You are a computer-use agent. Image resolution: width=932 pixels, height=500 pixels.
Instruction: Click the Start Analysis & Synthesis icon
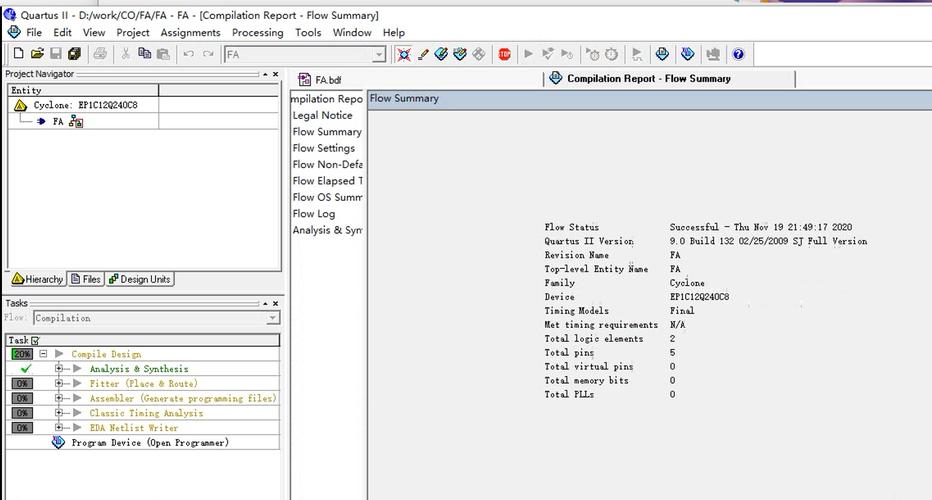tap(547, 54)
